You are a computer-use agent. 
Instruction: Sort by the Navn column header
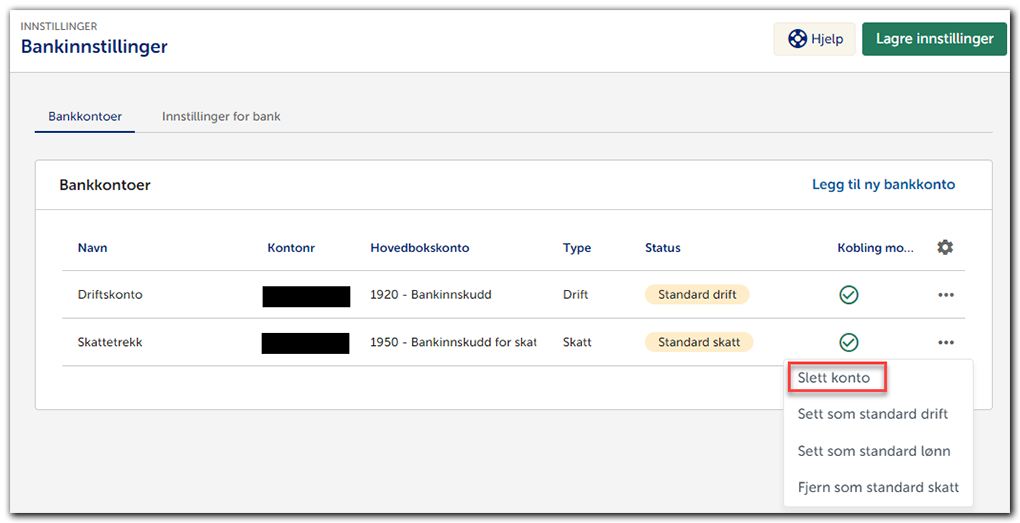coord(93,248)
